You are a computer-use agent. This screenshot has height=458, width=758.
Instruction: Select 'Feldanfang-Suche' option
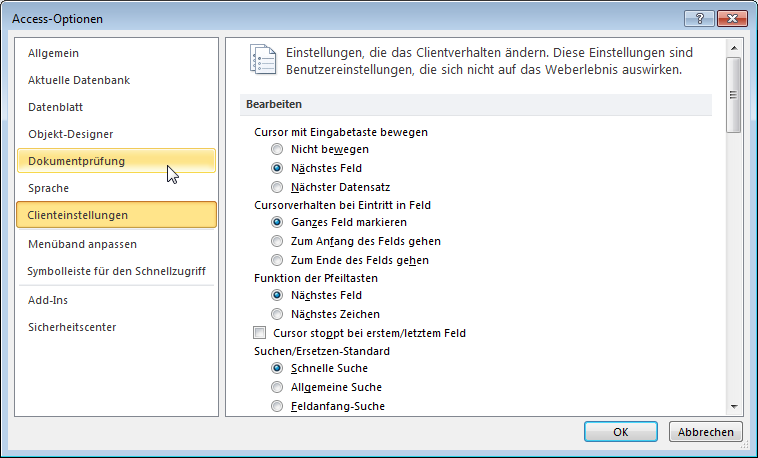pyautogui.click(x=278, y=406)
